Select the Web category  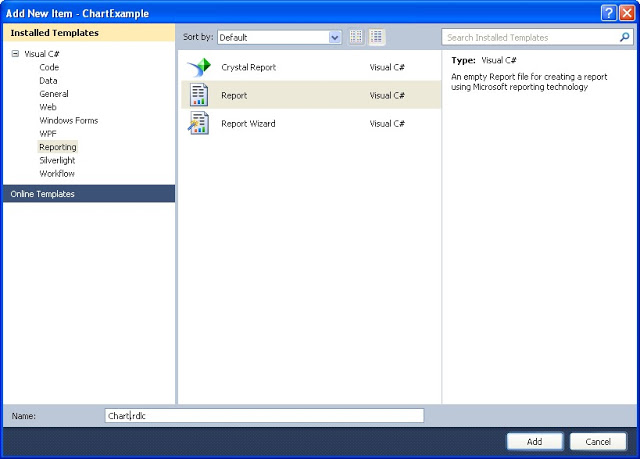[48, 107]
